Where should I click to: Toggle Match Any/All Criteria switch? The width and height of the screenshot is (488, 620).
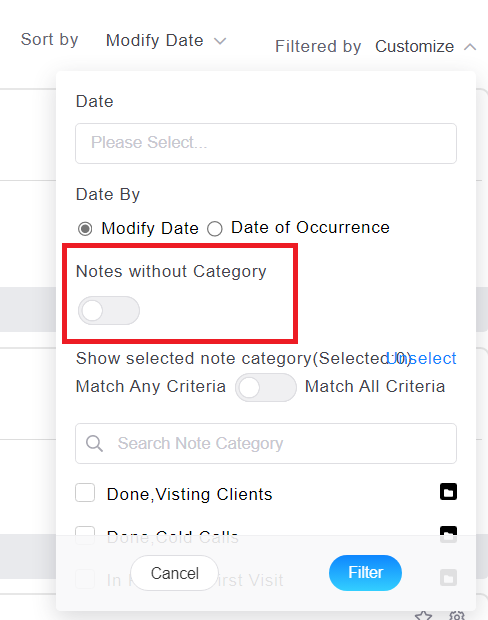tap(266, 388)
